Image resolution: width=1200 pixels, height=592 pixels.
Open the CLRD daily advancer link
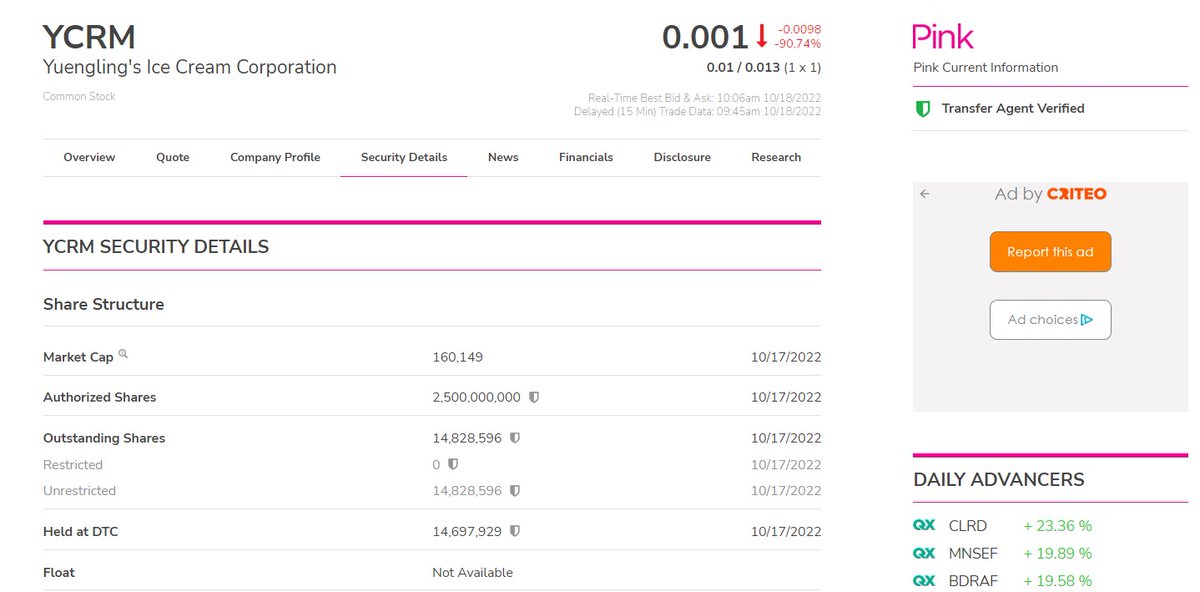967,525
